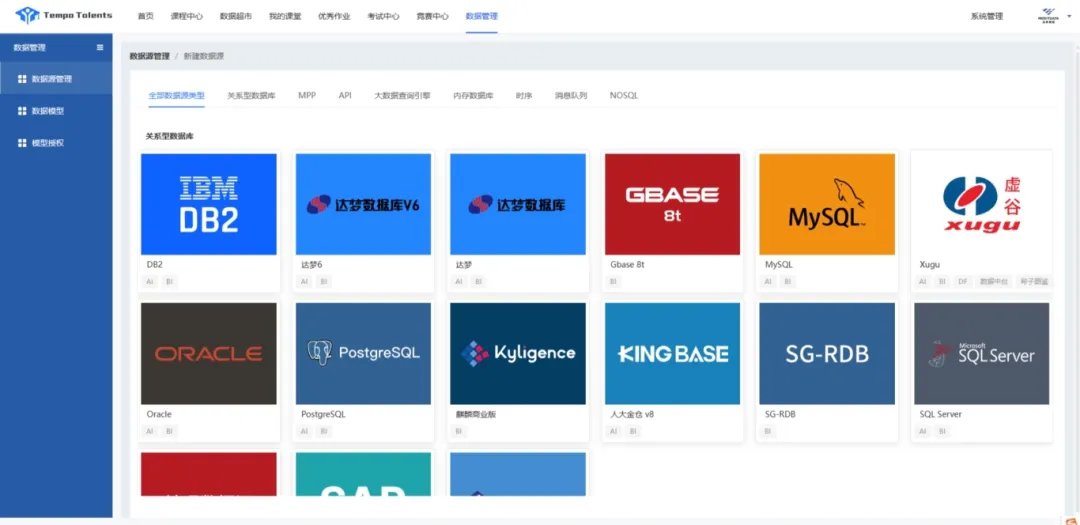The width and height of the screenshot is (1080, 525).
Task: Open 数据模型 in the sidebar
Action: (56, 111)
